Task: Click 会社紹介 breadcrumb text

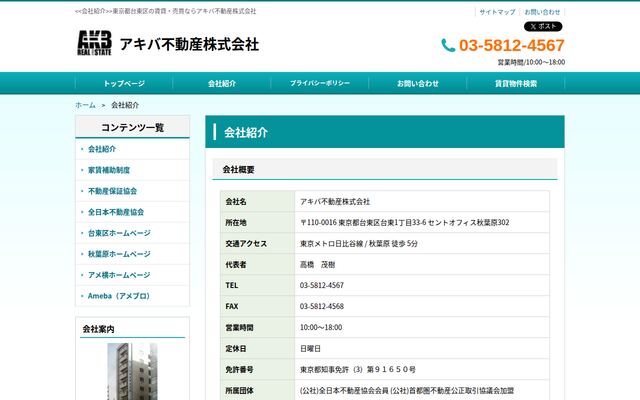Action: [125, 105]
